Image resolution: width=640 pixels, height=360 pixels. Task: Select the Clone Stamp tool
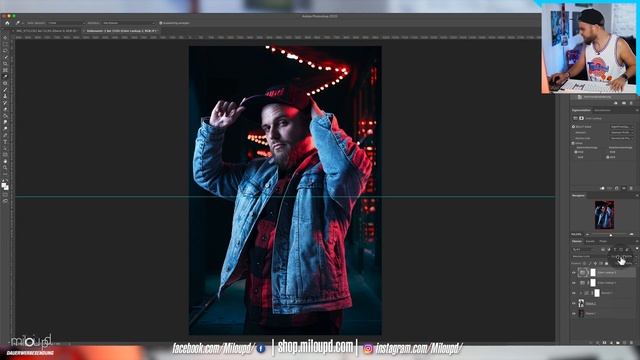pos(5,96)
